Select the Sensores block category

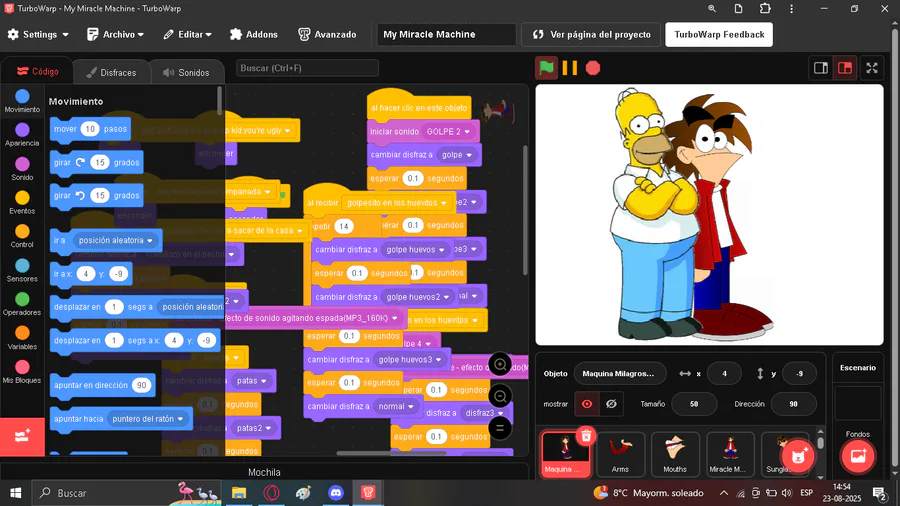[22, 270]
